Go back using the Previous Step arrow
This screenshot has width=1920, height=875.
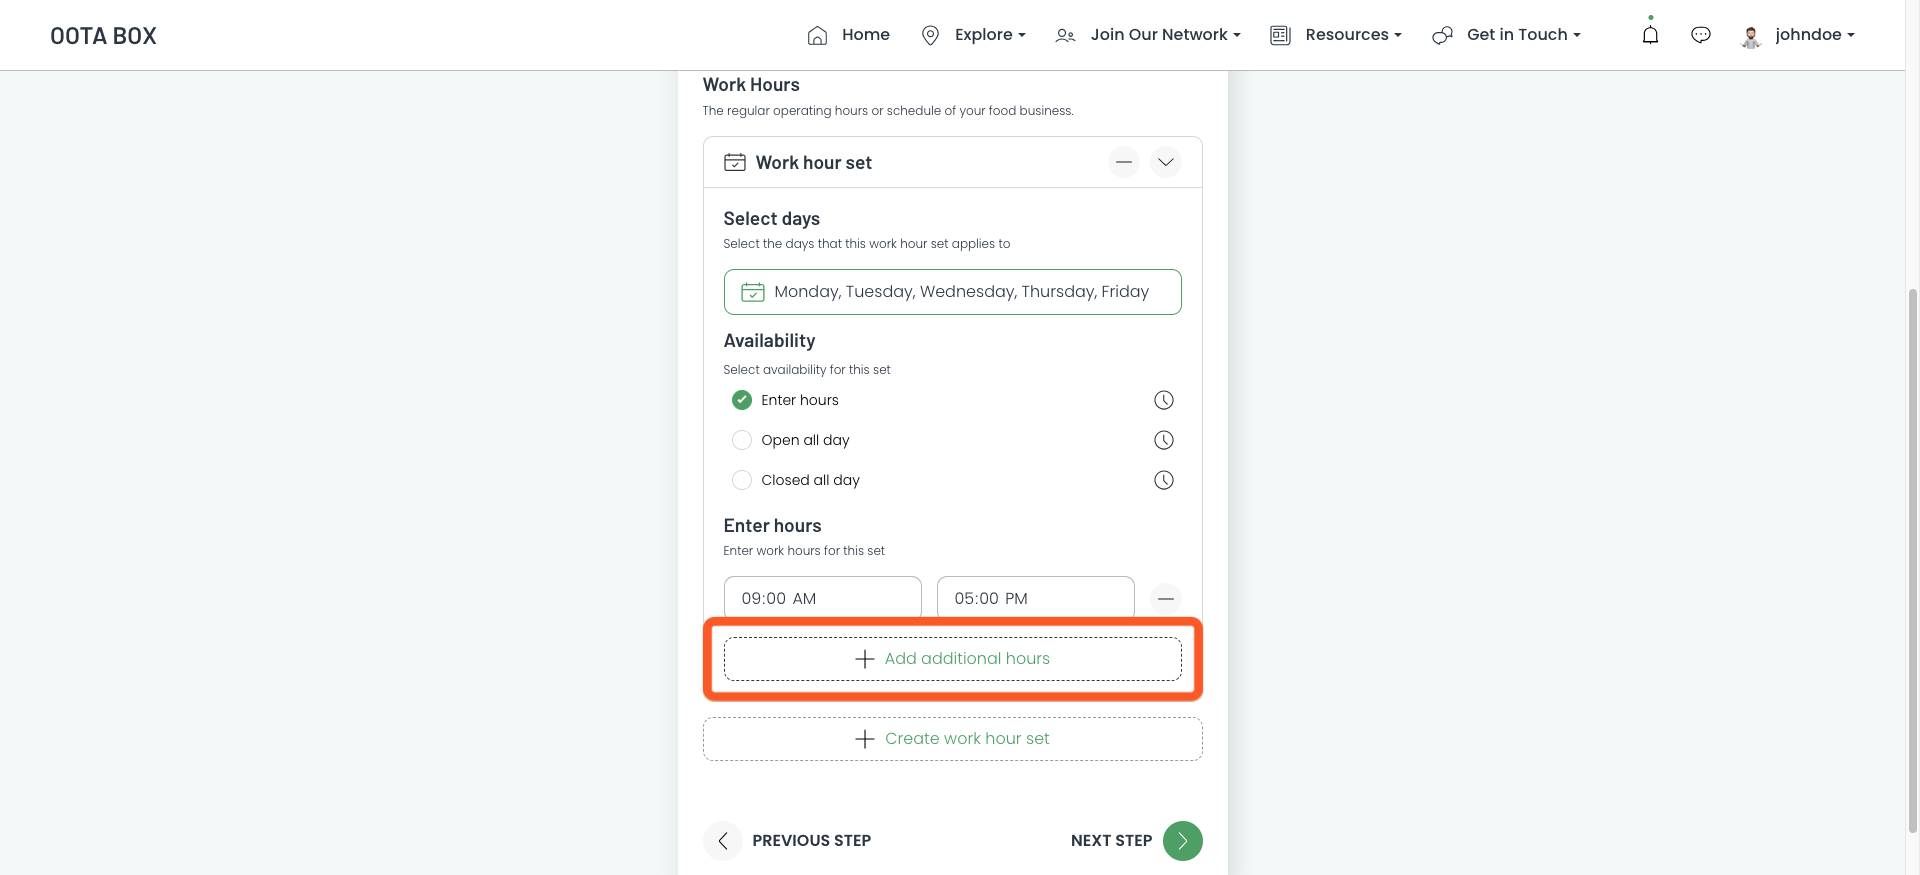point(723,841)
